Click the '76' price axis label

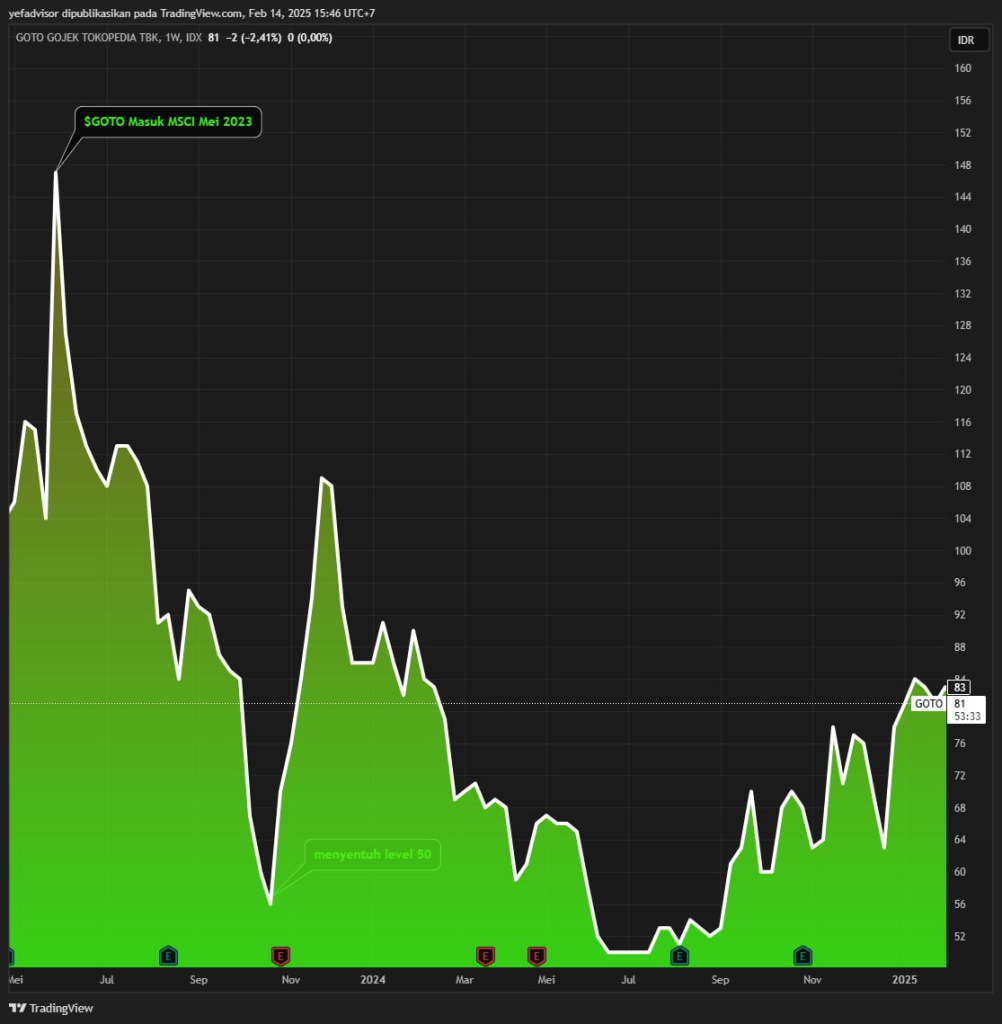click(x=960, y=743)
